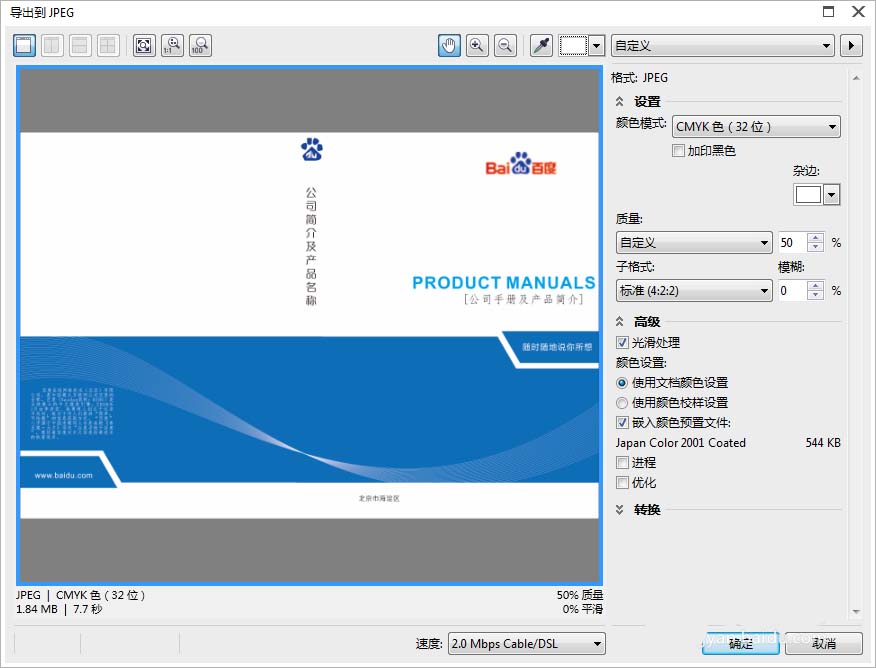Click the 杂边 white color swatch

(x=808, y=194)
